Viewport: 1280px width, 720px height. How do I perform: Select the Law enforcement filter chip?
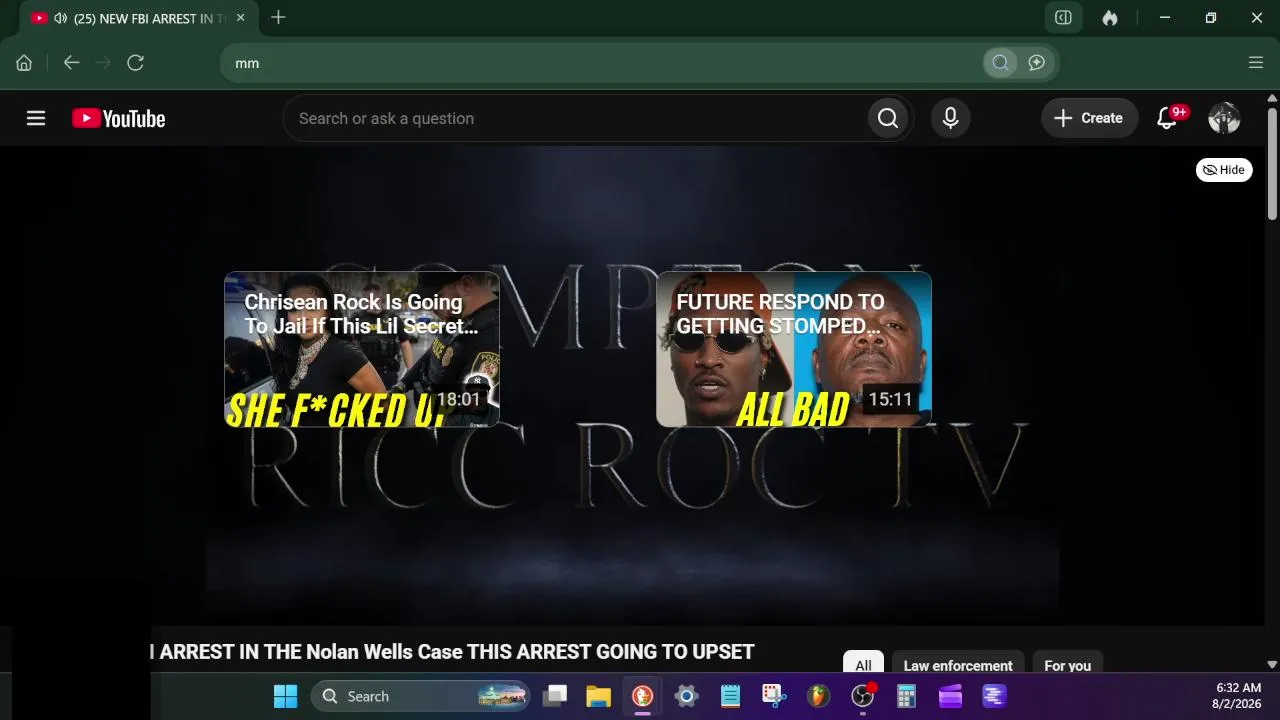click(958, 663)
